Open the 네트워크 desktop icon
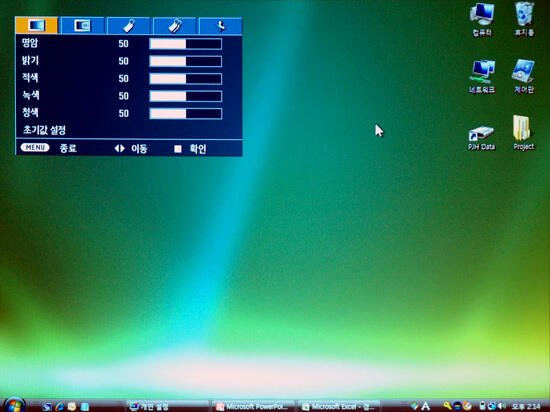Image resolution: width=550 pixels, height=412 pixels. coord(482,76)
